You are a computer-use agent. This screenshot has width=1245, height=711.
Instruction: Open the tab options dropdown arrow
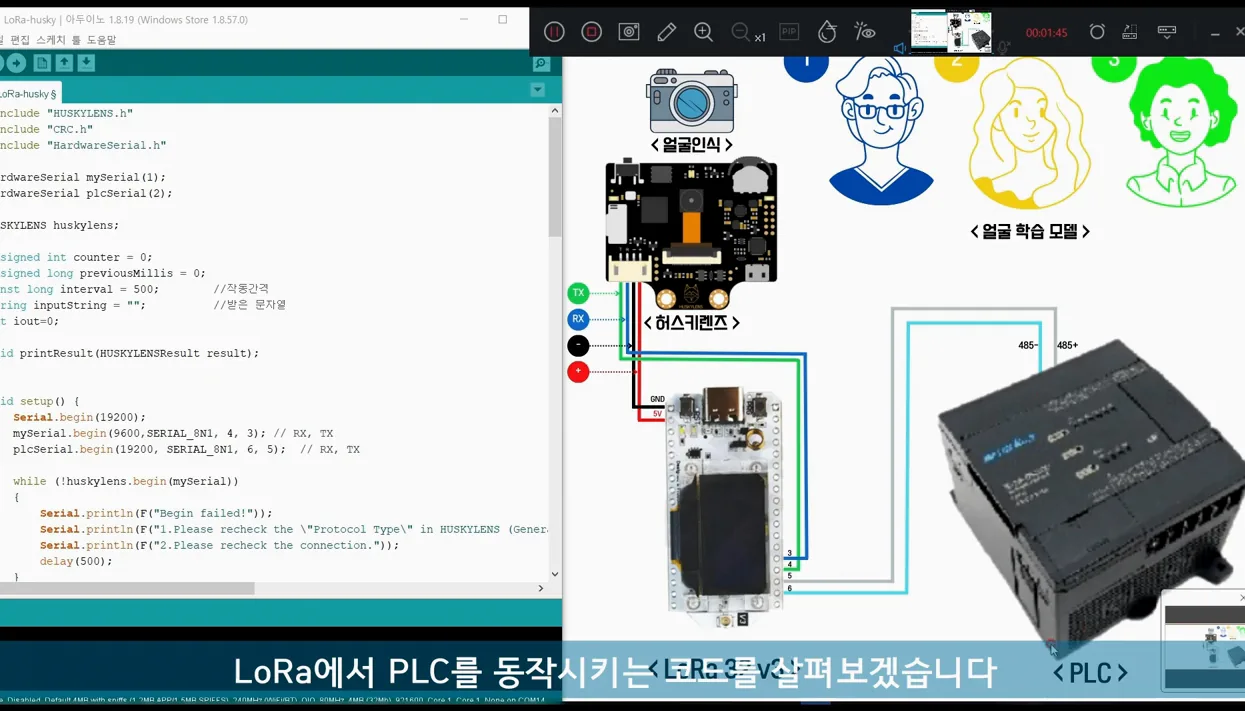click(x=537, y=90)
